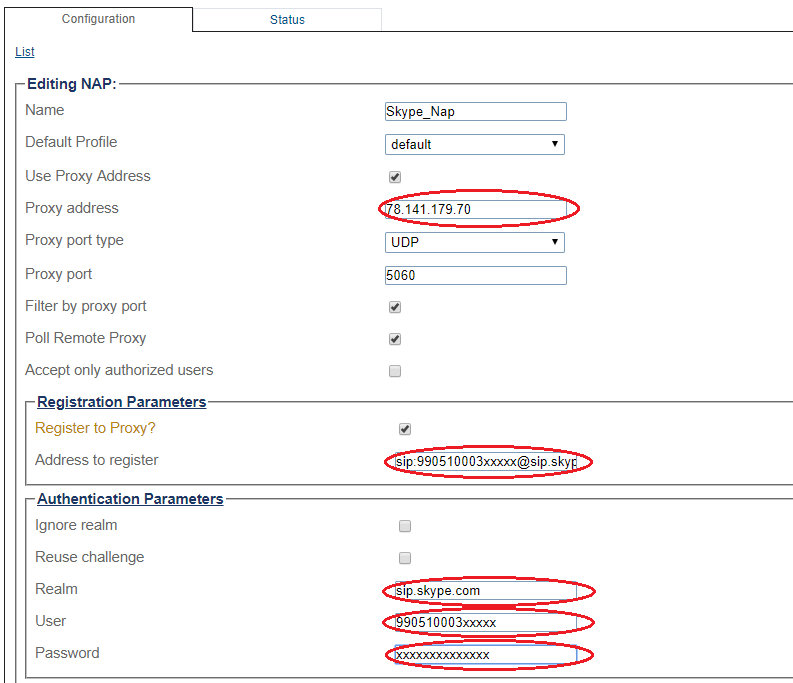Check the Ignore realm checkbox
The width and height of the screenshot is (793, 683).
coord(405,526)
